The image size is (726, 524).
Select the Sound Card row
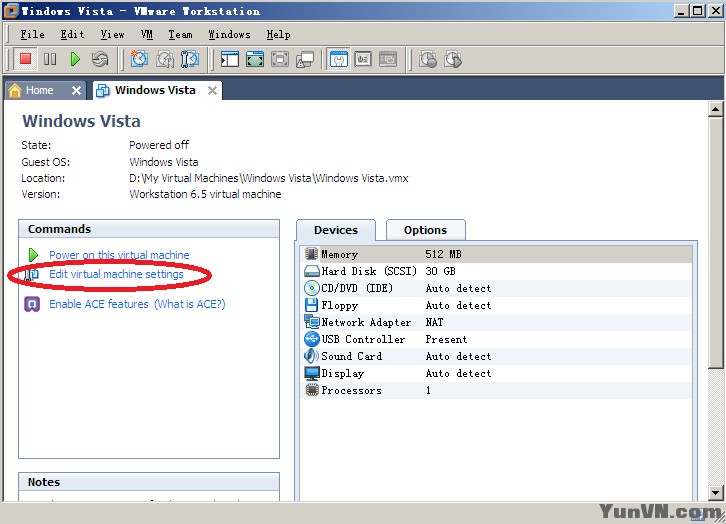click(496, 356)
